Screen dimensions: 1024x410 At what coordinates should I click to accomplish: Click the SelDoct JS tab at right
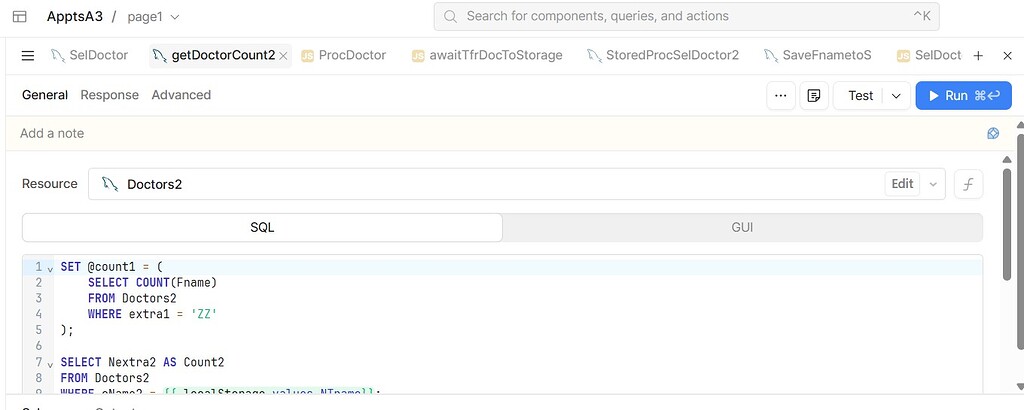tap(930, 55)
